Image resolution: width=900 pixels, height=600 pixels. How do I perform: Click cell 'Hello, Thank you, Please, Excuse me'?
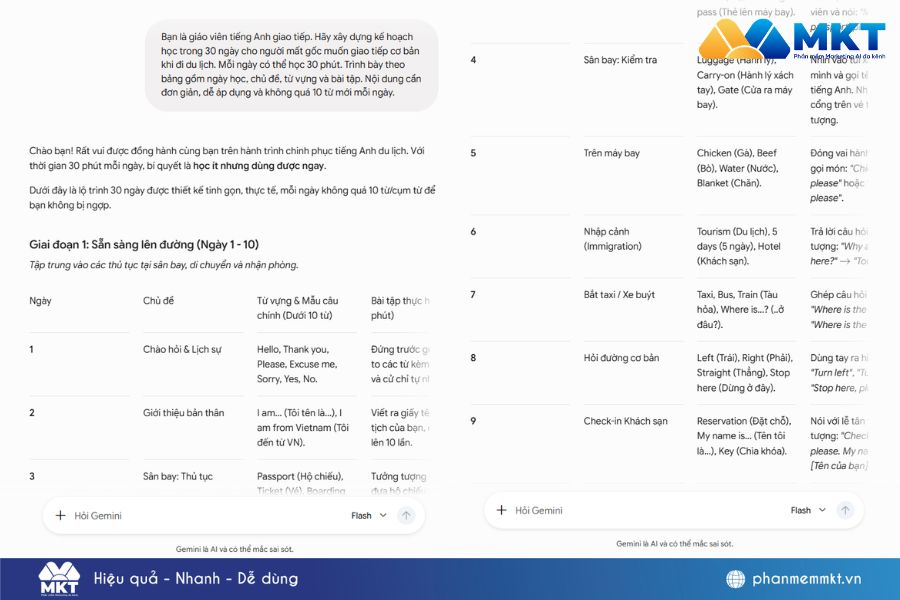[x=297, y=364]
